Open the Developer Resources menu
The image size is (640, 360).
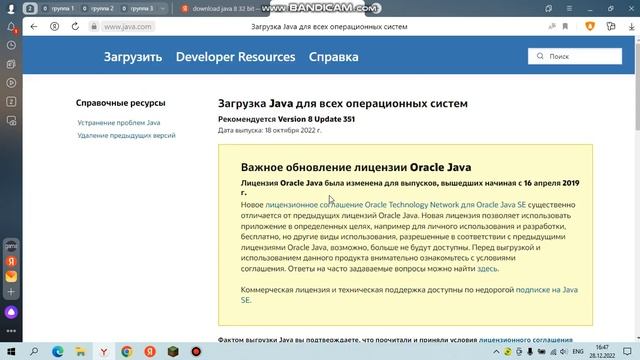(236, 57)
